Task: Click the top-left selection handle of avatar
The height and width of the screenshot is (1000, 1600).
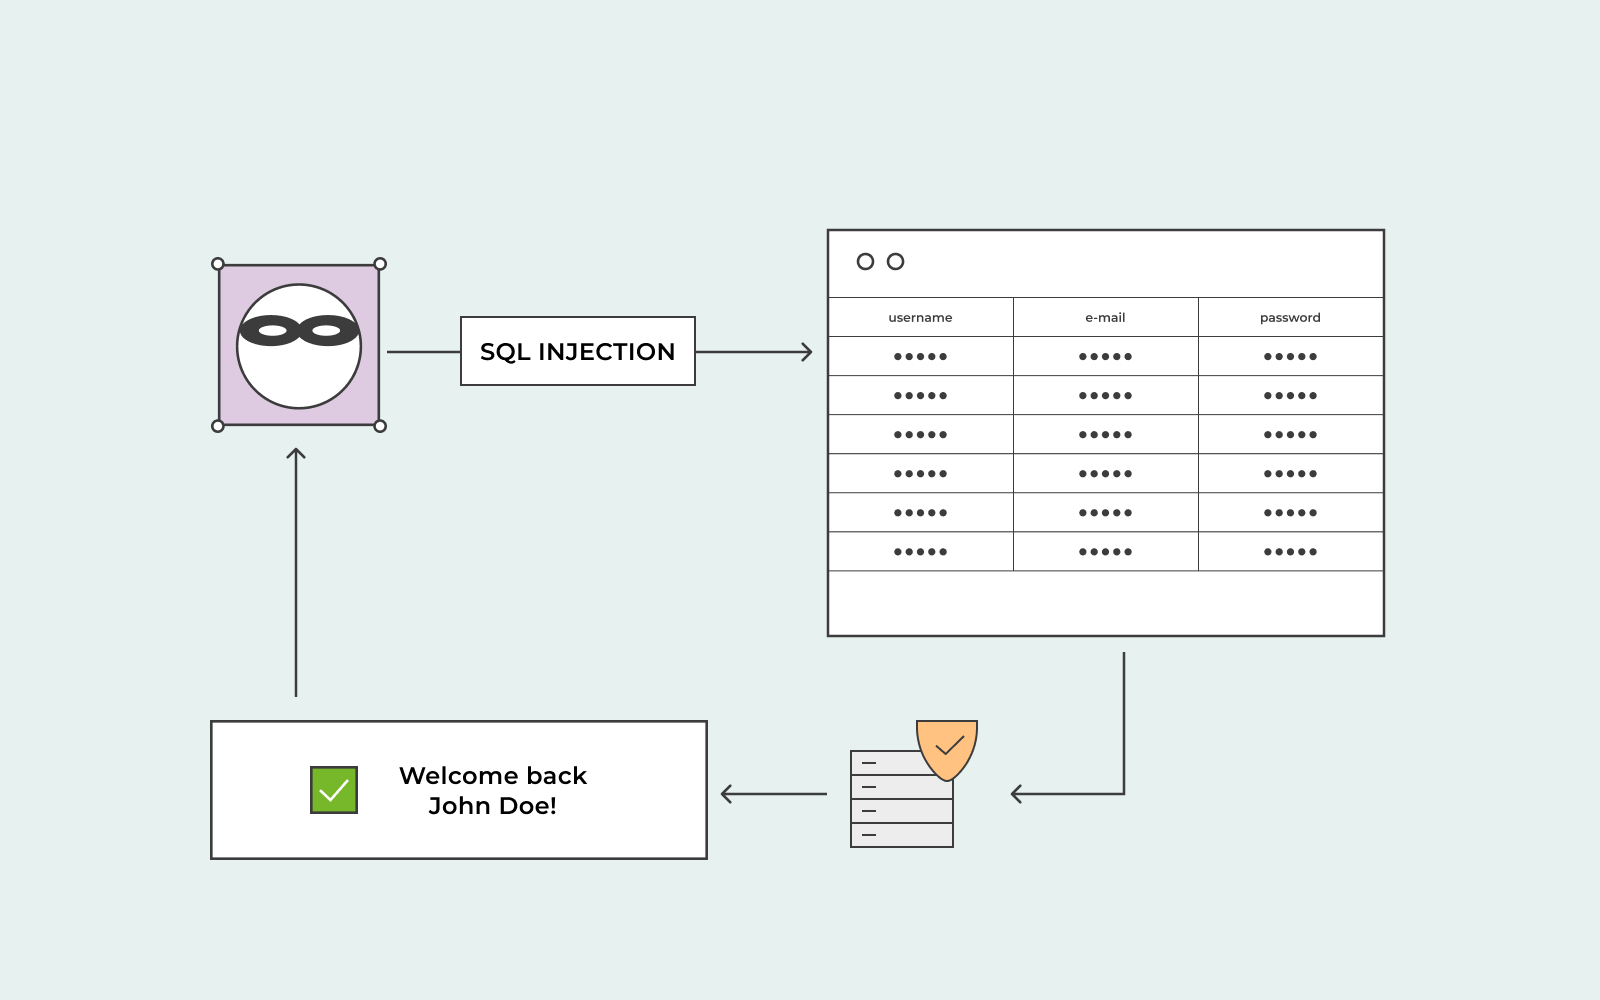Action: (218, 264)
